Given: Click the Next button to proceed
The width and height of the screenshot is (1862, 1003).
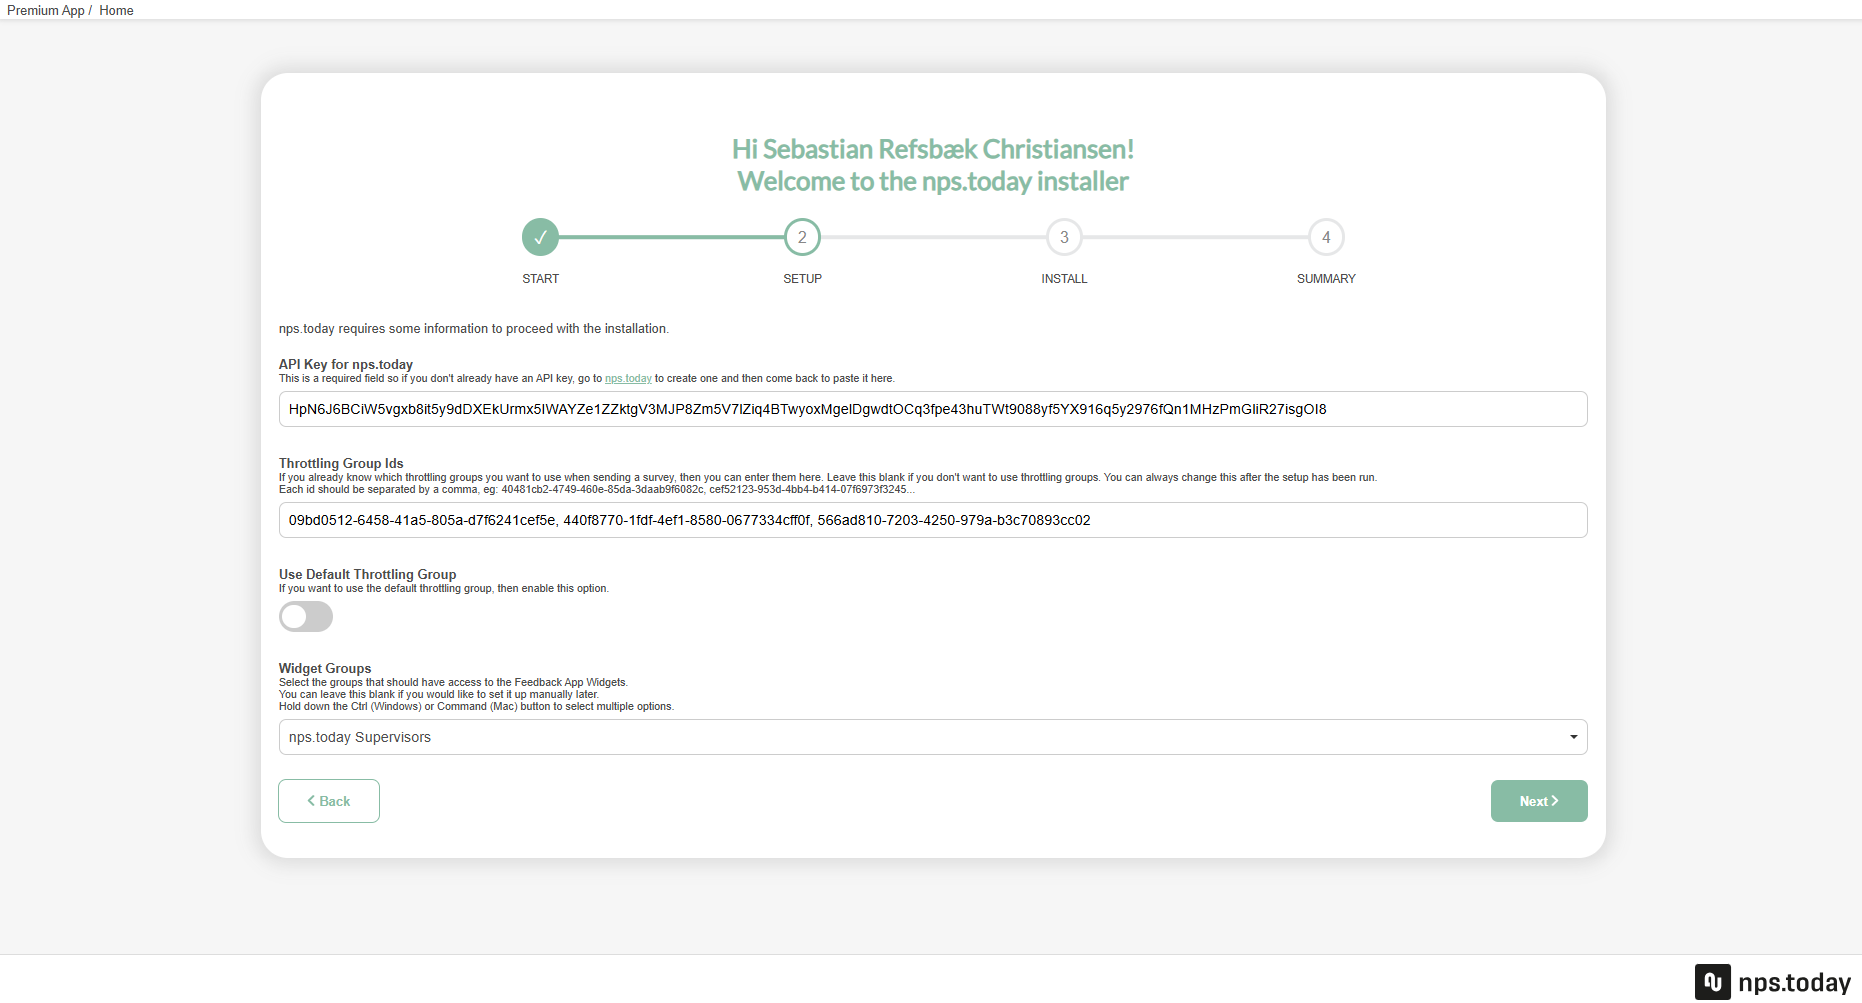Looking at the screenshot, I should pos(1538,800).
